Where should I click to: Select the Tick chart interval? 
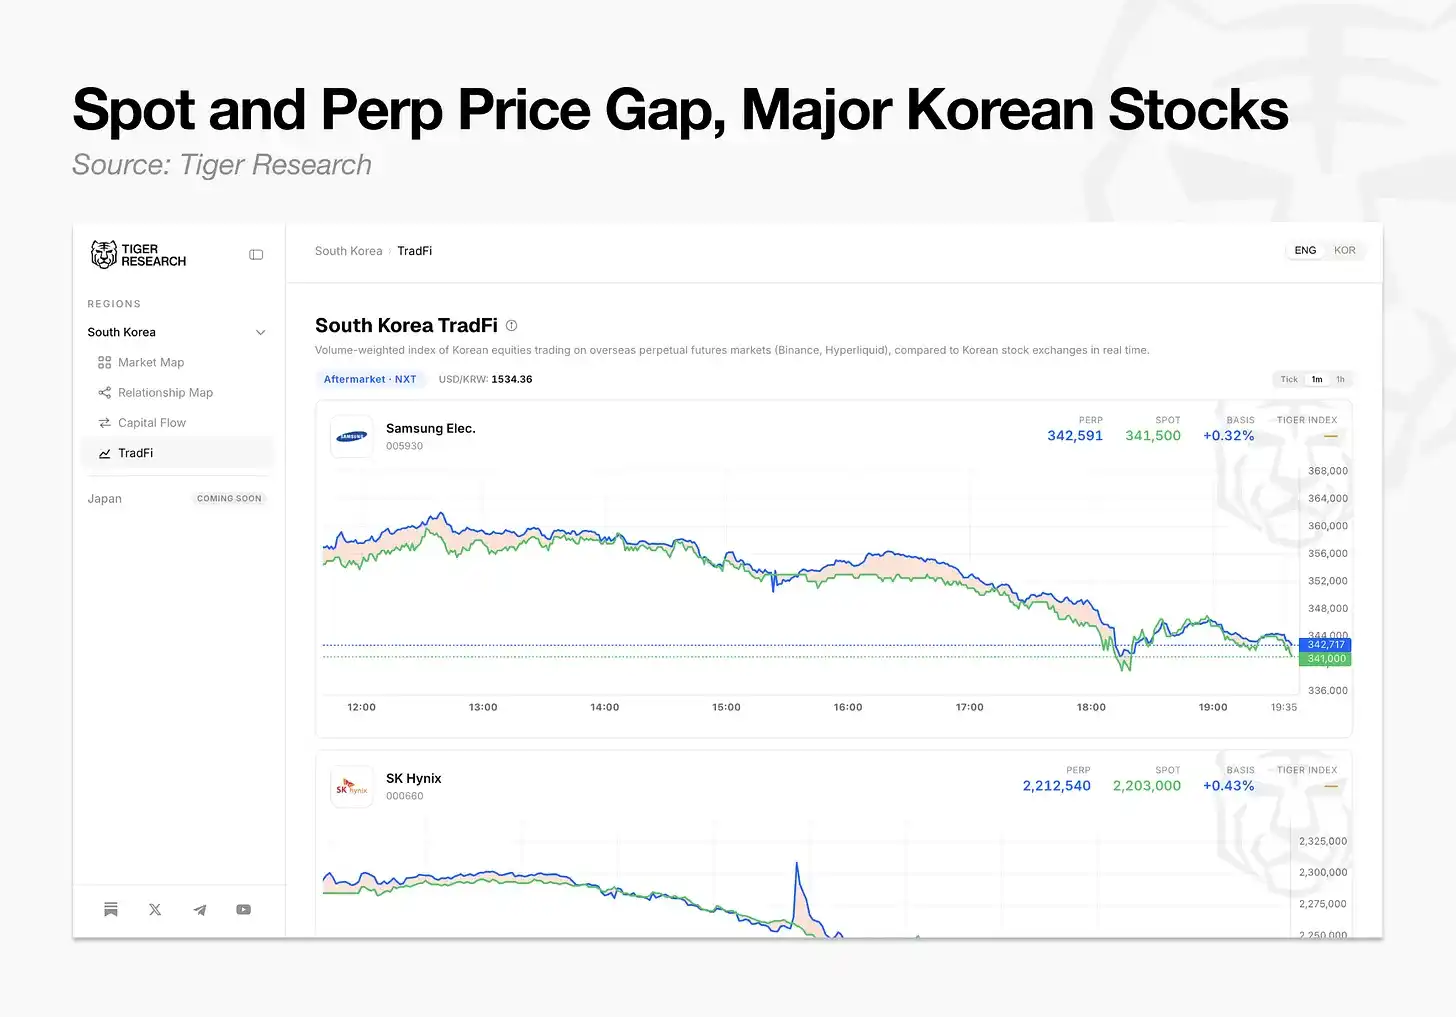(1289, 380)
